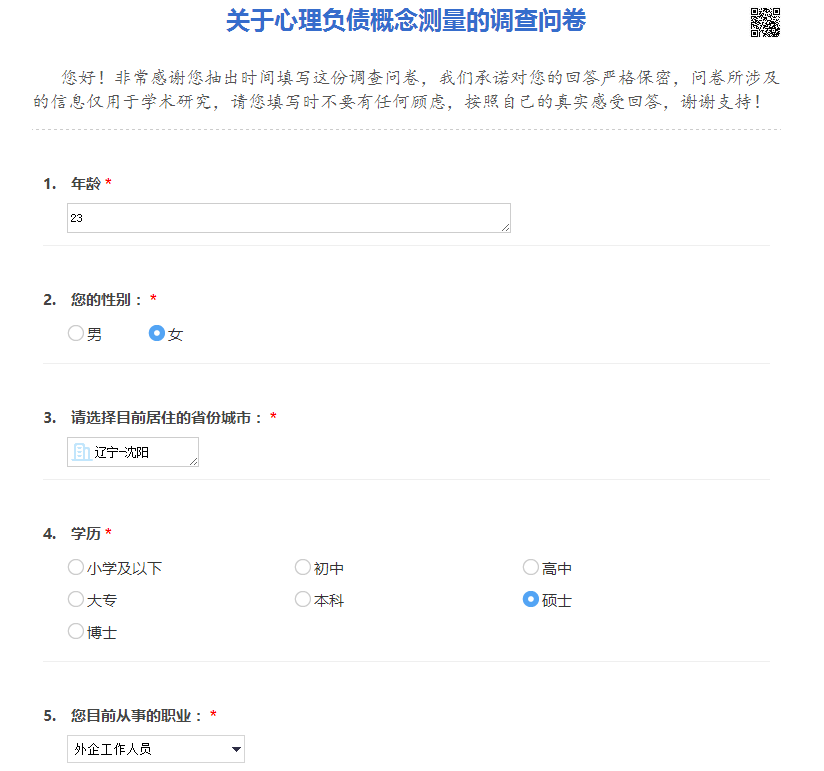Select the 女 gender radio button
824x771 pixels.
(157, 334)
